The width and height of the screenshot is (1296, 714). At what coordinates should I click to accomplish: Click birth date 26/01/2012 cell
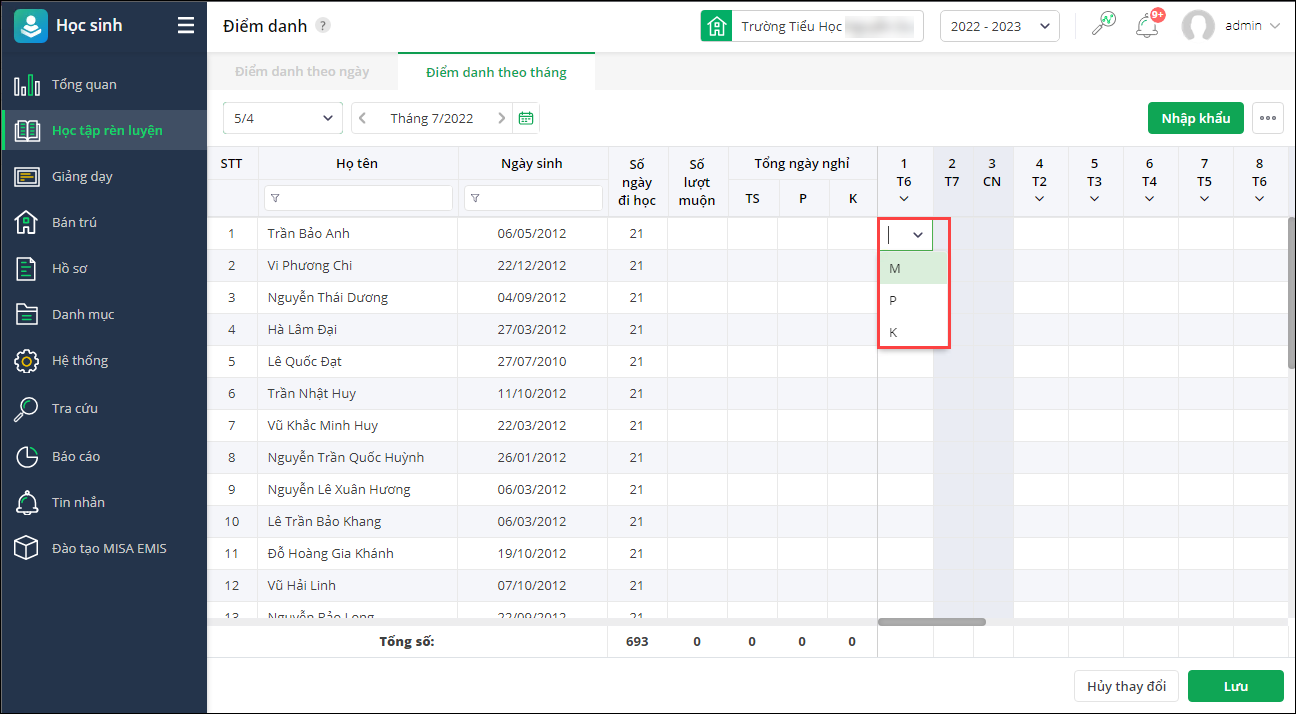[x=532, y=457]
